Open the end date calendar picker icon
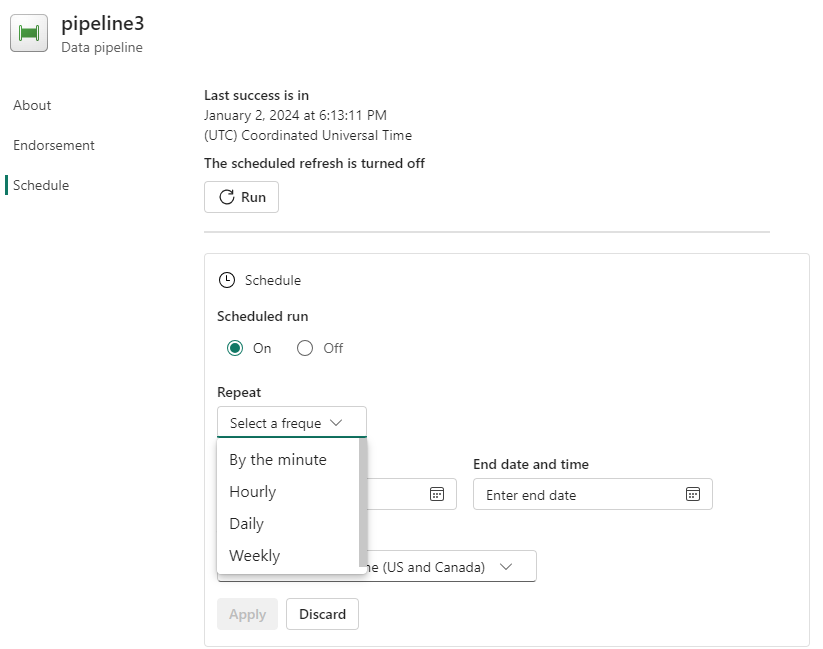This screenshot has width=823, height=649. (693, 494)
